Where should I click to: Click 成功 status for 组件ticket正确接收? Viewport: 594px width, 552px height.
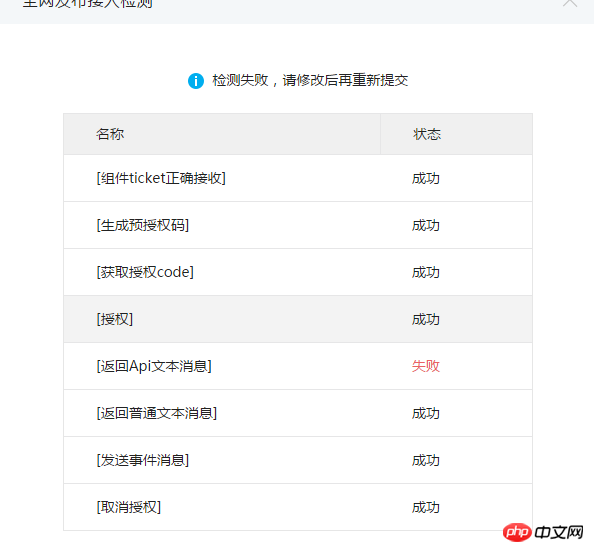(426, 178)
